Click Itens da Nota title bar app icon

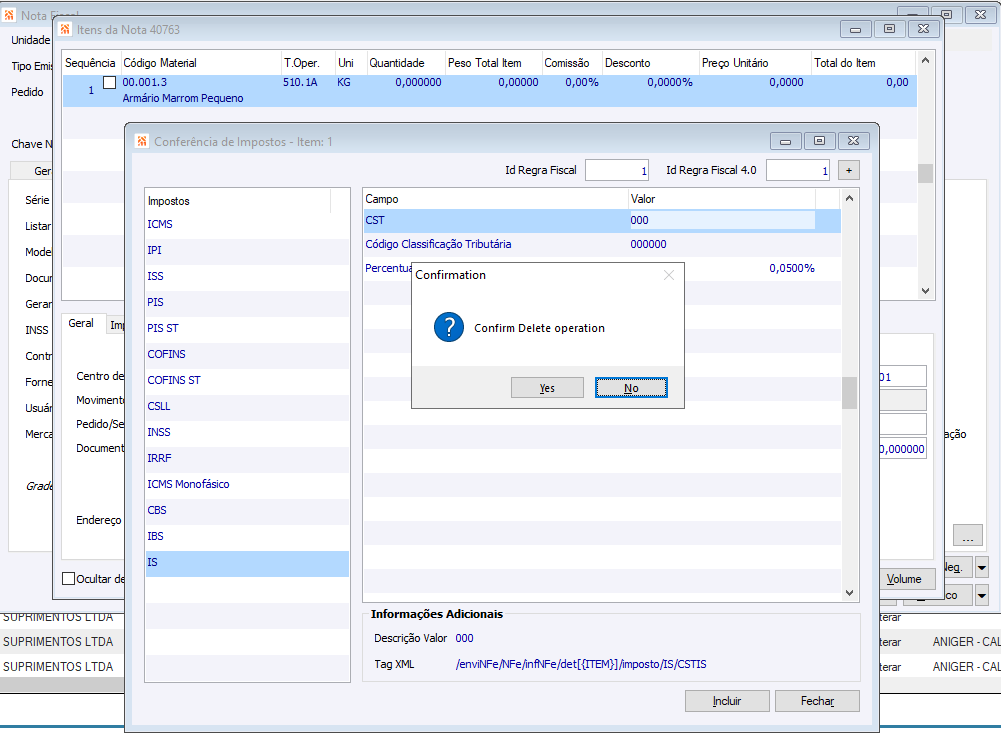pyautogui.click(x=64, y=29)
